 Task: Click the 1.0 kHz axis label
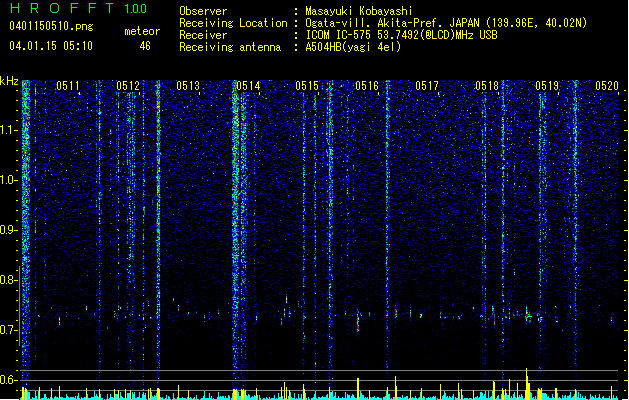coord(9,180)
